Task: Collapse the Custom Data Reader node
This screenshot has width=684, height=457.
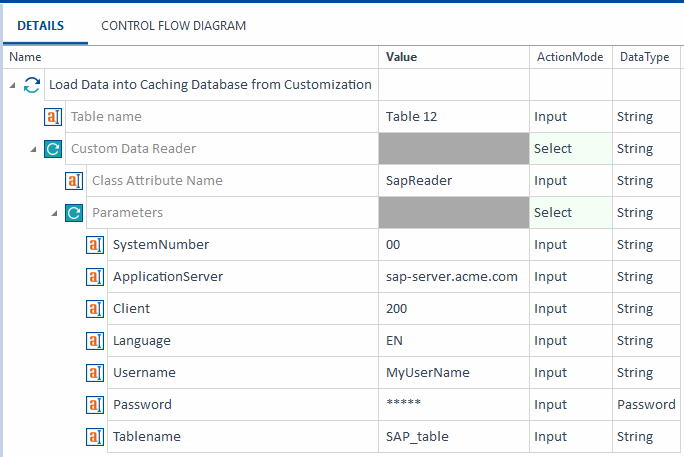Action: 33,149
